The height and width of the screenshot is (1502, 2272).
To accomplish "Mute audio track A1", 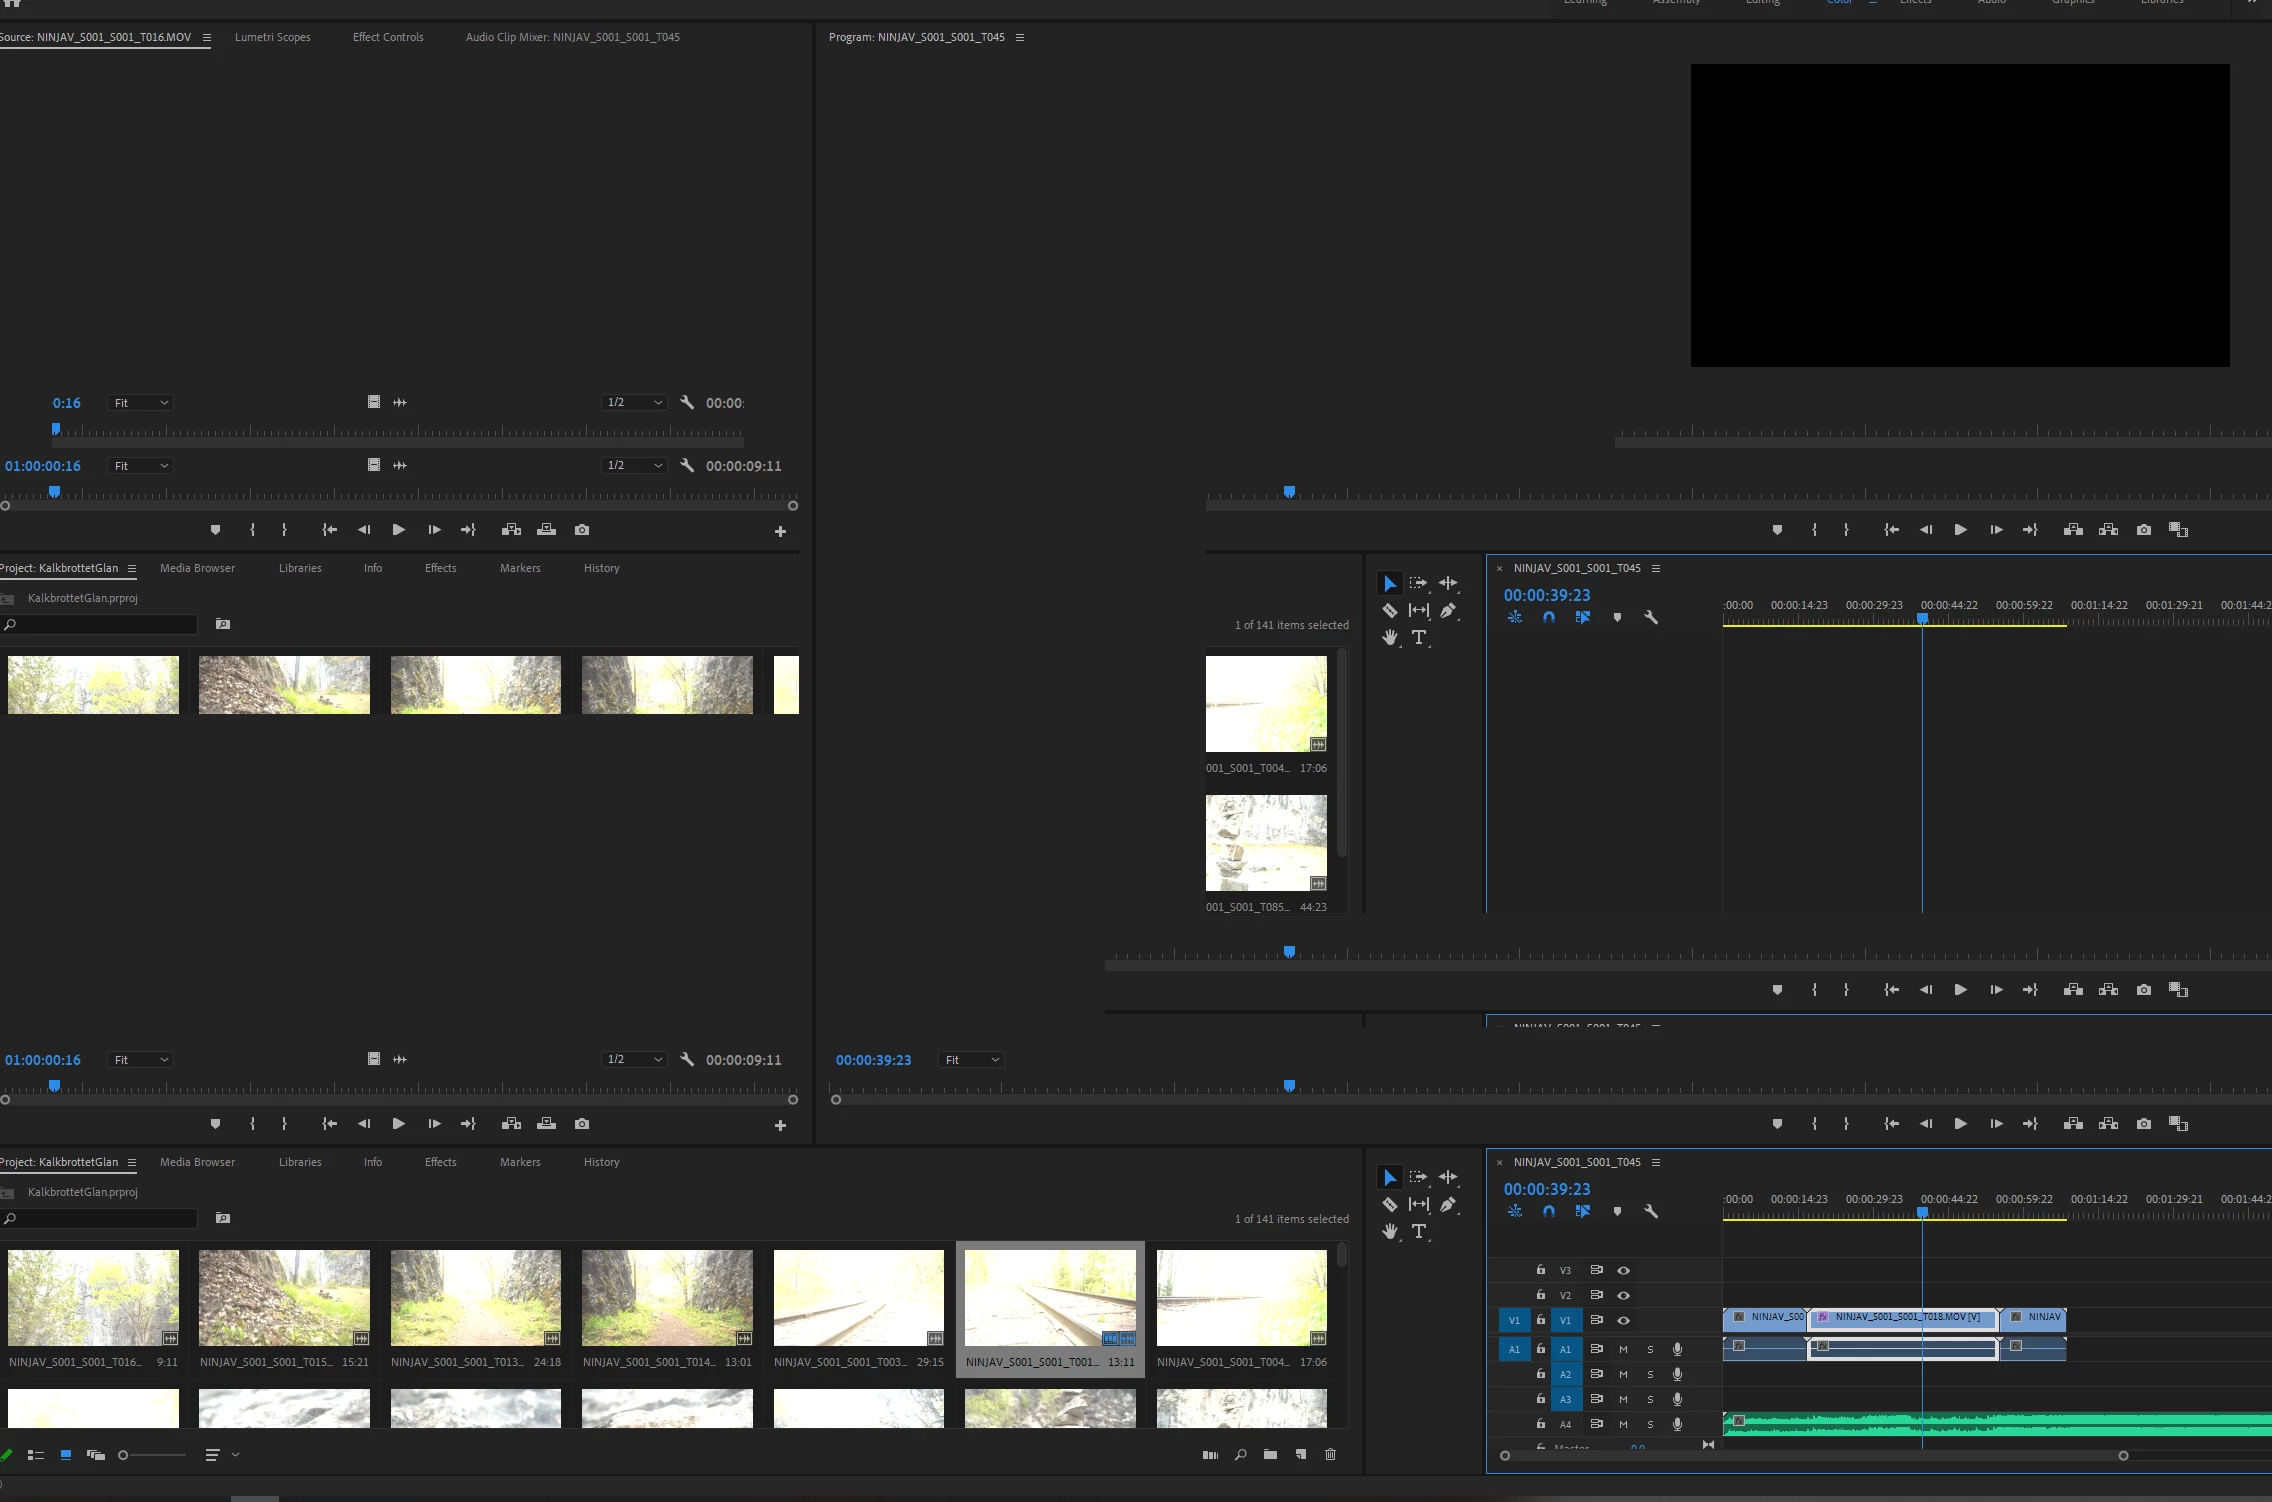I will click(x=1623, y=1349).
